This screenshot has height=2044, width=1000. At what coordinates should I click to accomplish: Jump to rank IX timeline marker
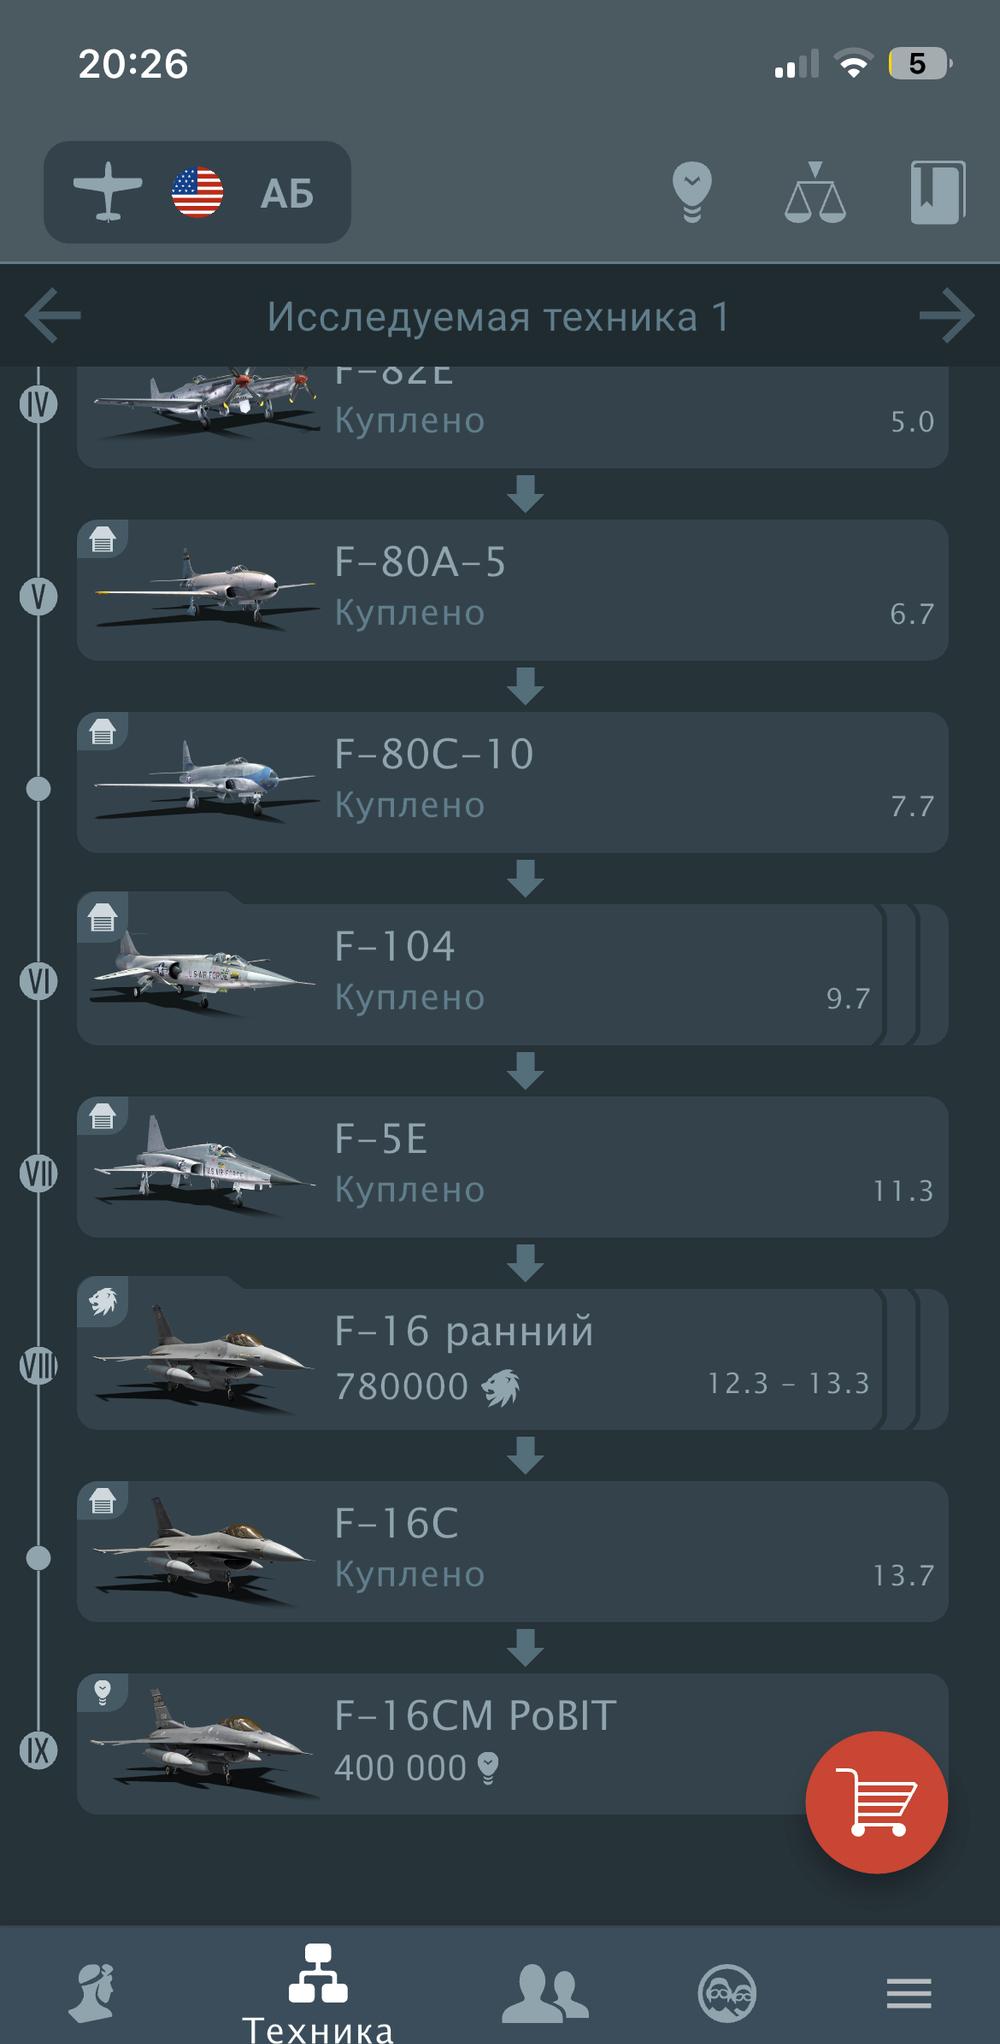click(x=39, y=1749)
